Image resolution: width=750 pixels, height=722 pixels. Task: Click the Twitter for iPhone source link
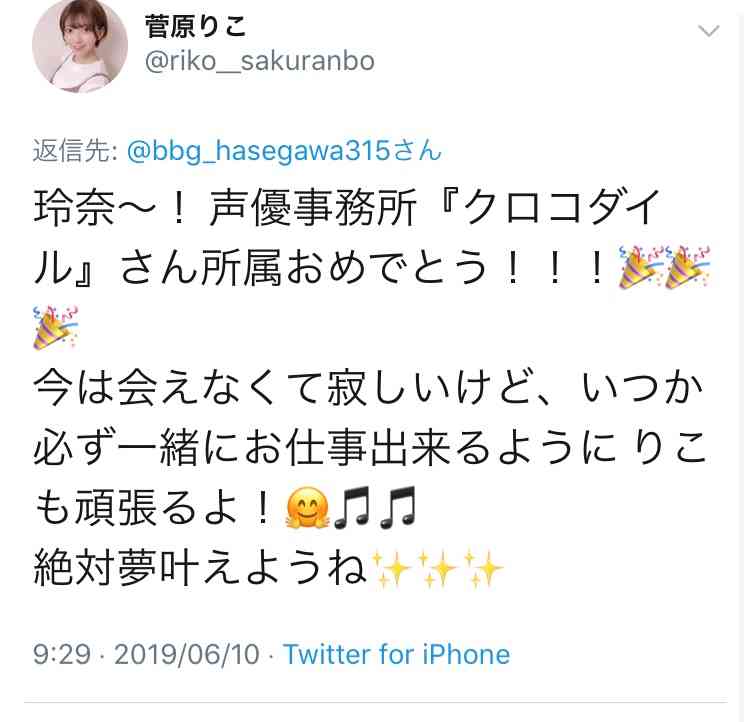[x=397, y=654]
